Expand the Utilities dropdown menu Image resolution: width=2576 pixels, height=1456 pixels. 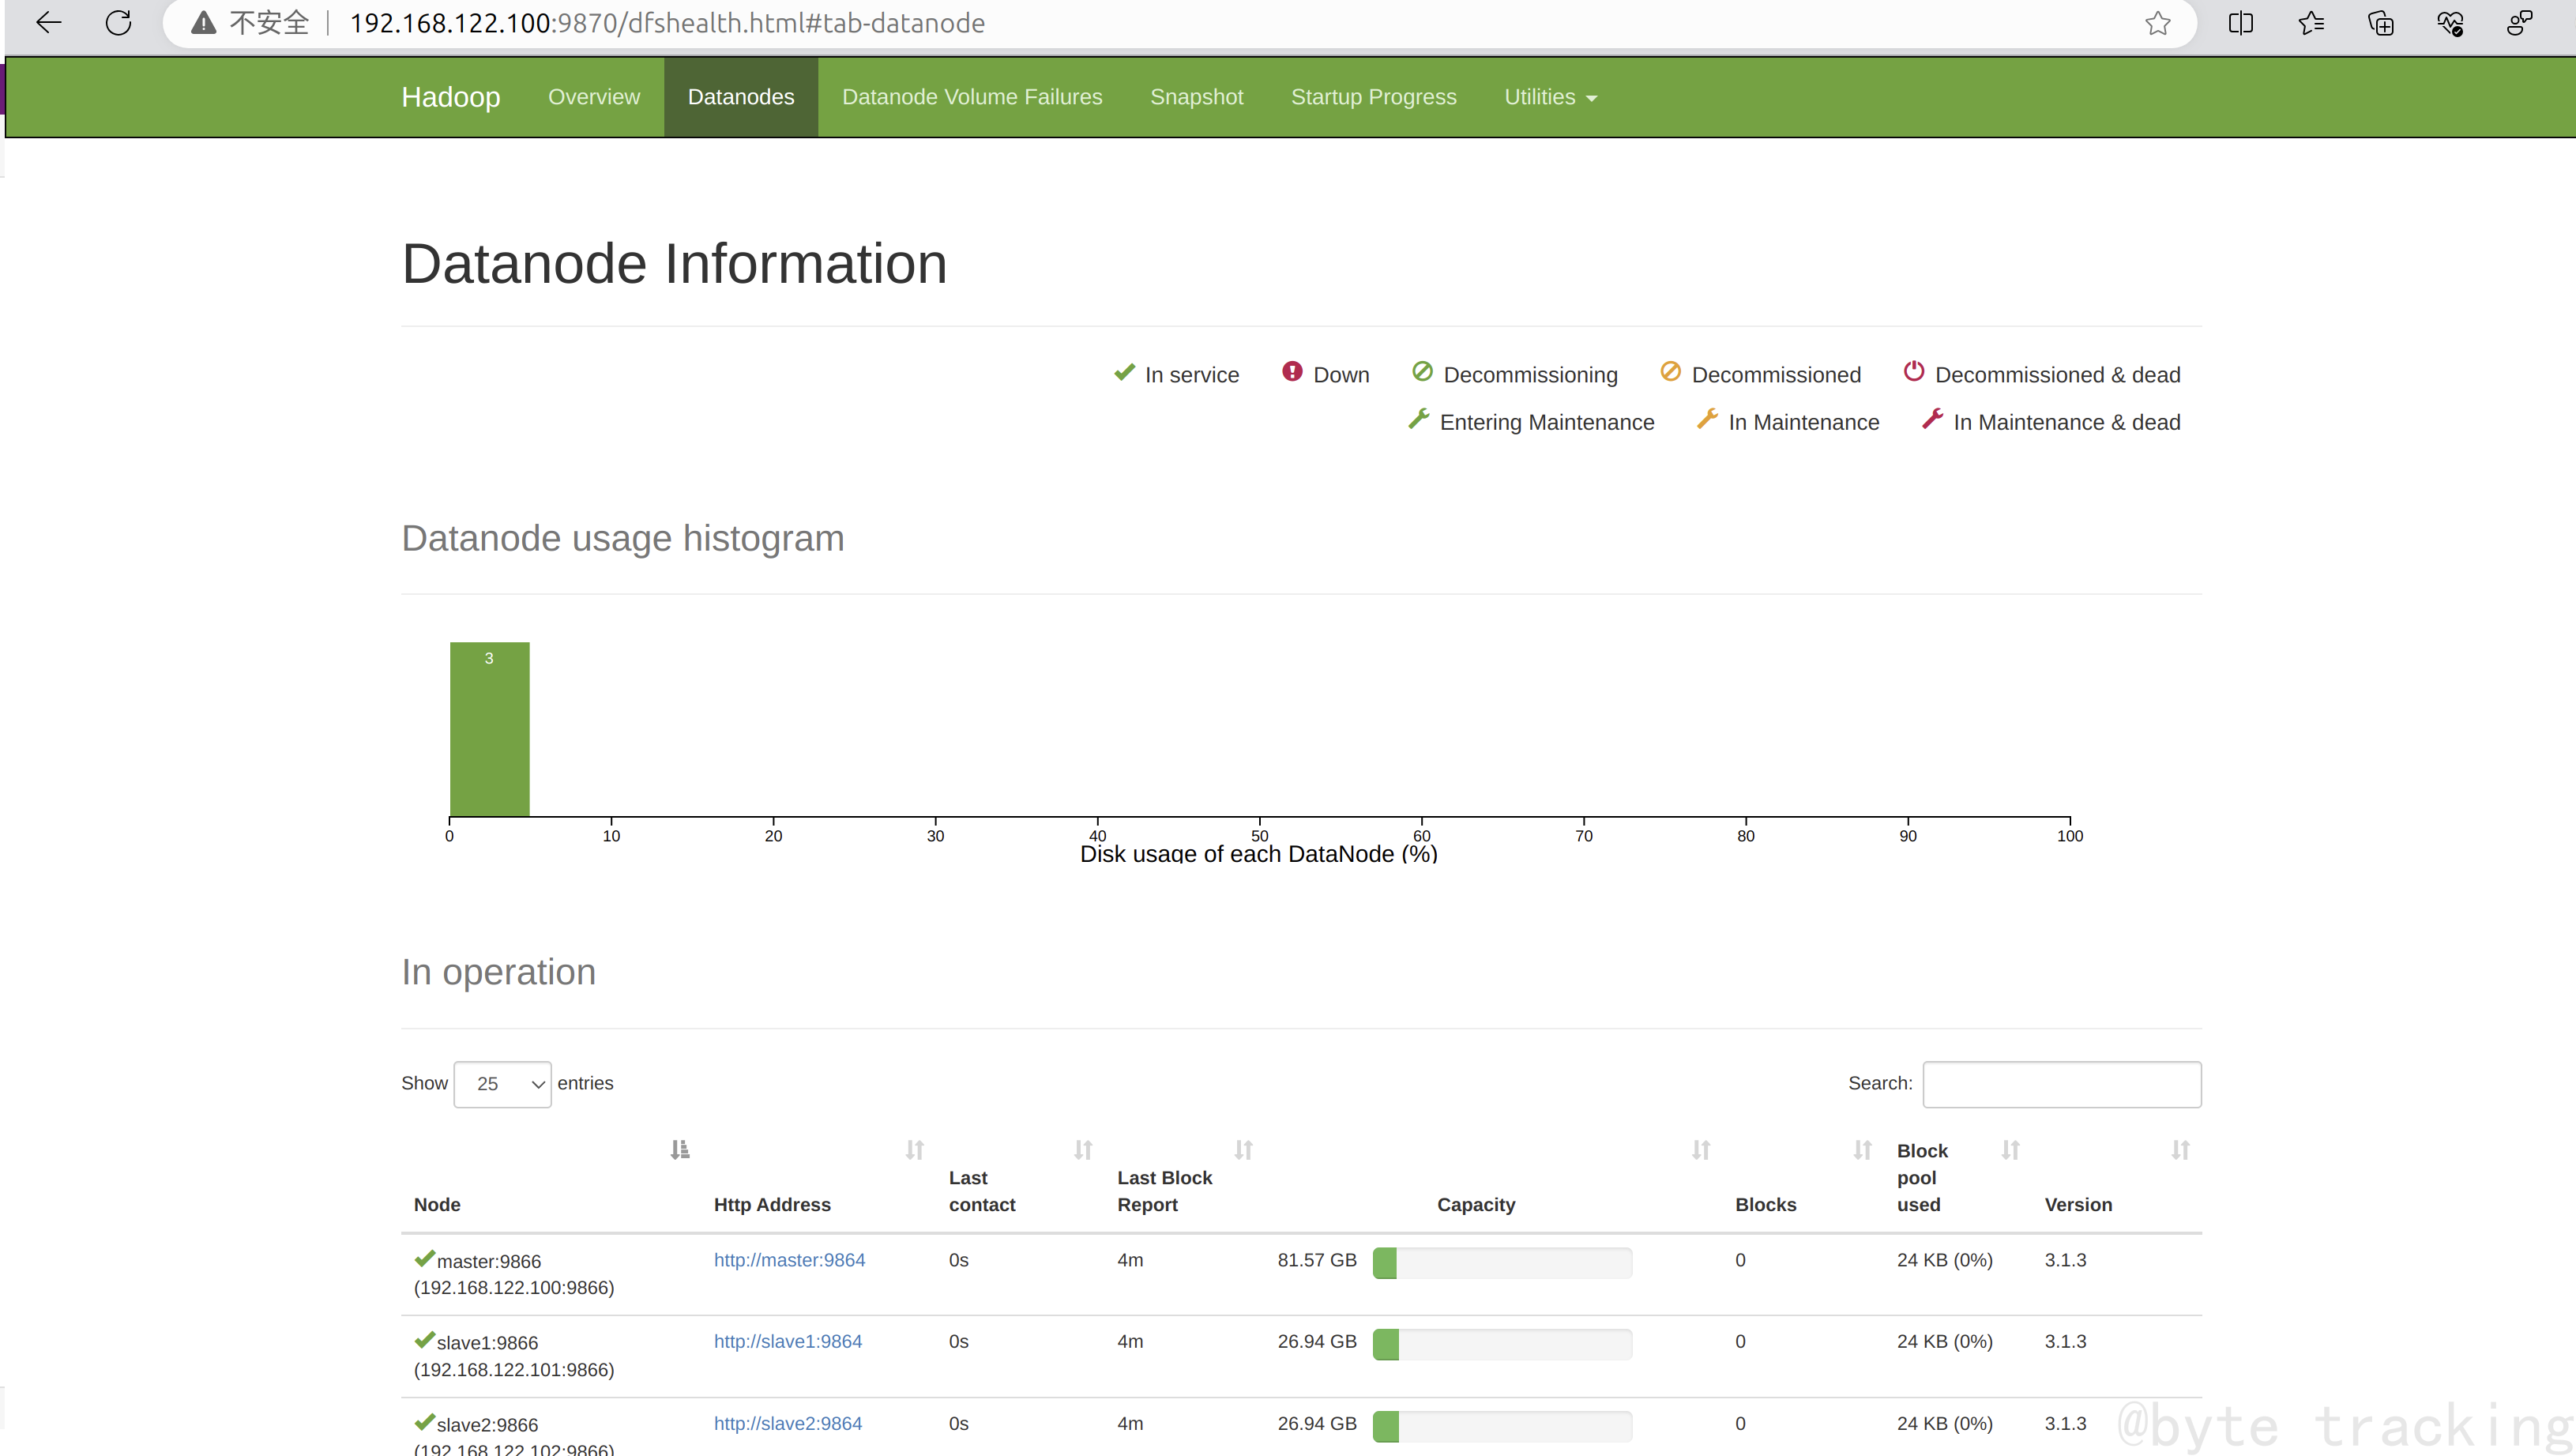pyautogui.click(x=1549, y=97)
